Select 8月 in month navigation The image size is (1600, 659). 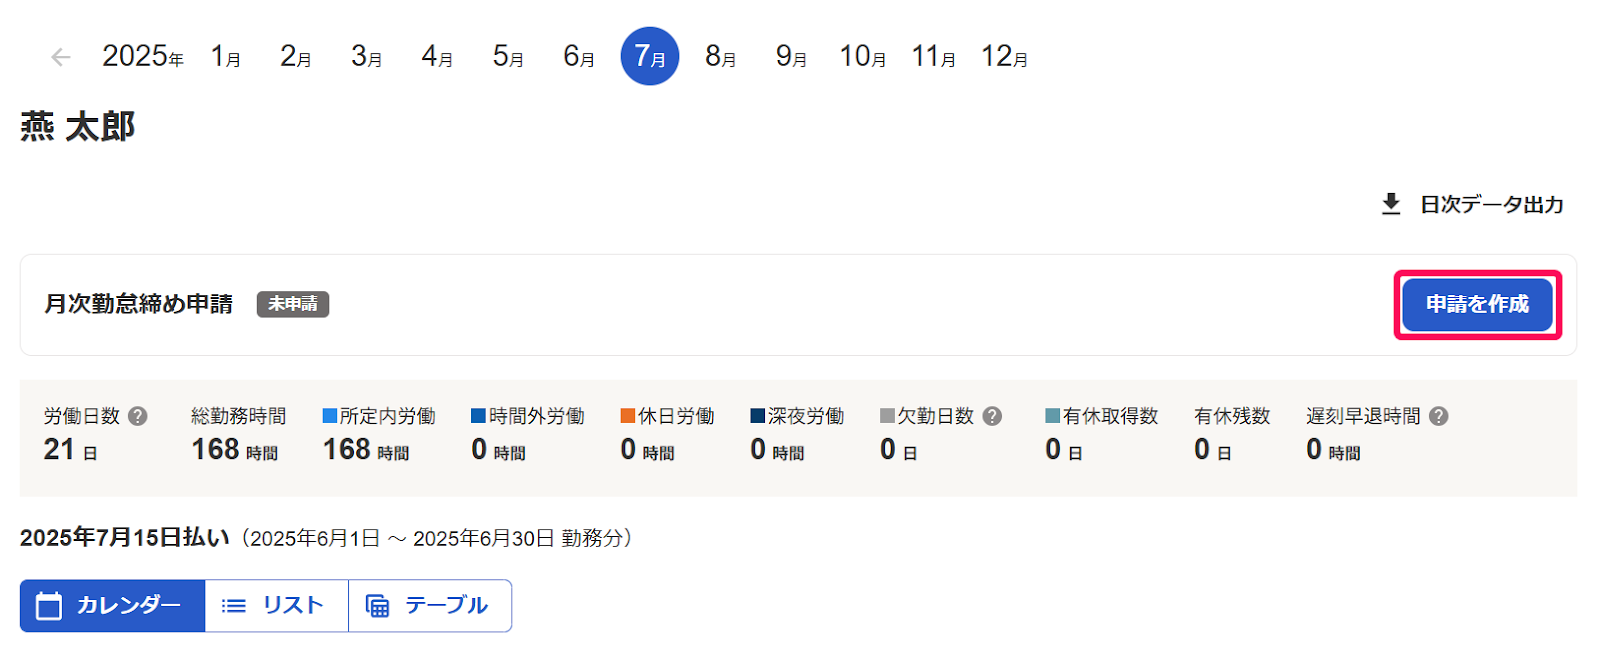[721, 57]
